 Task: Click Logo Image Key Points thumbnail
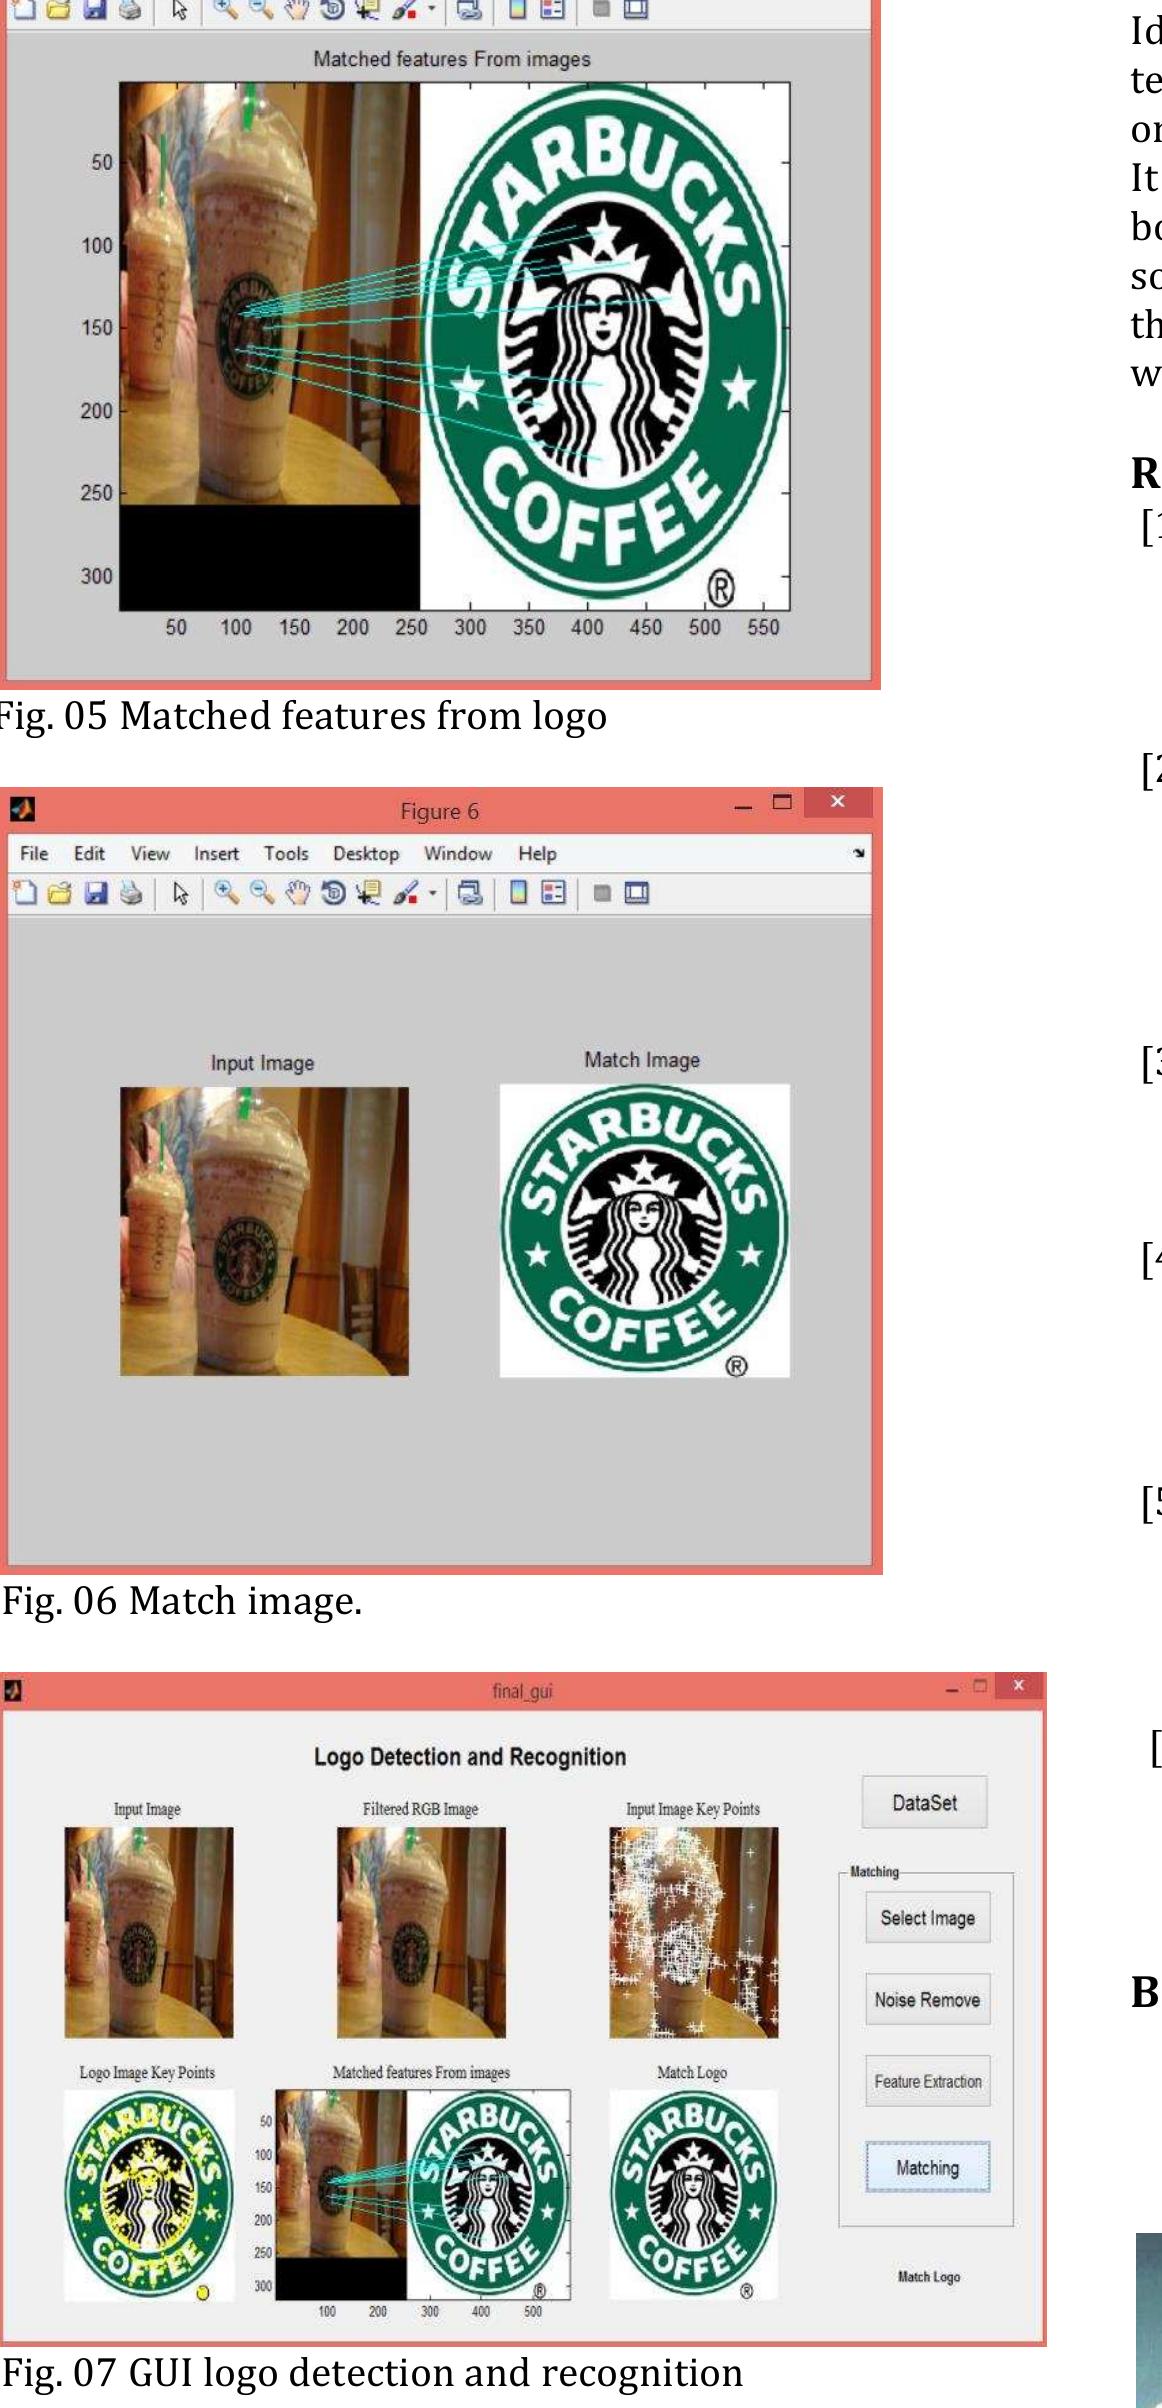[149, 2195]
